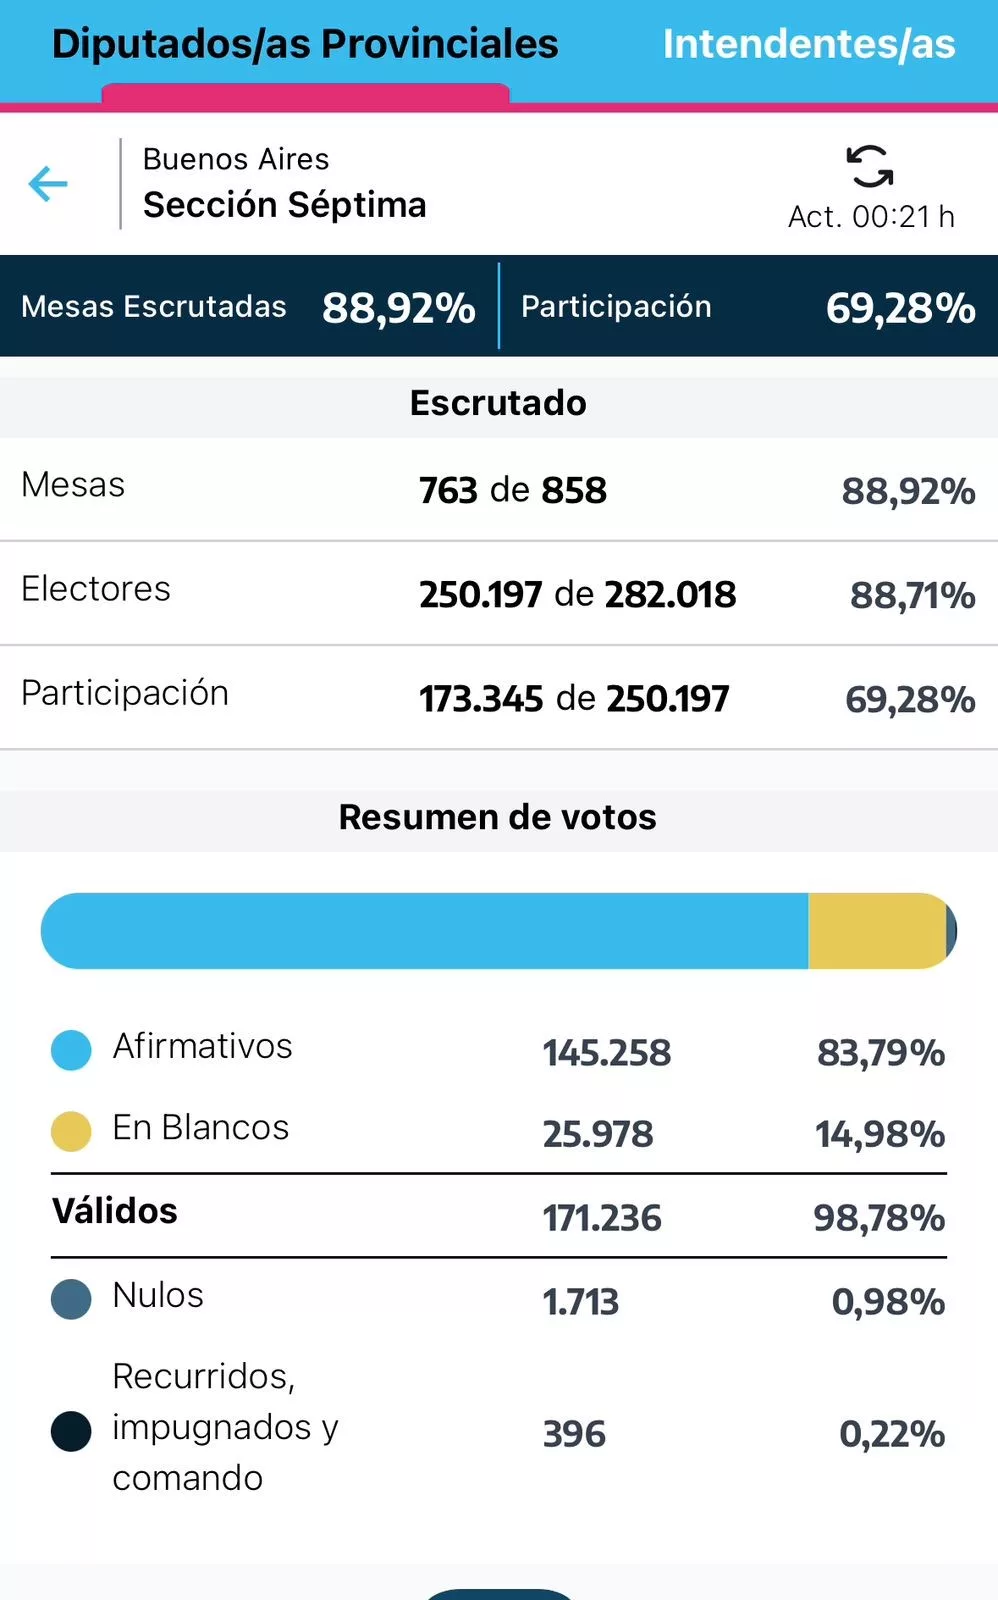Switch to Diputados/as Provinciales tab

pyautogui.click(x=305, y=45)
